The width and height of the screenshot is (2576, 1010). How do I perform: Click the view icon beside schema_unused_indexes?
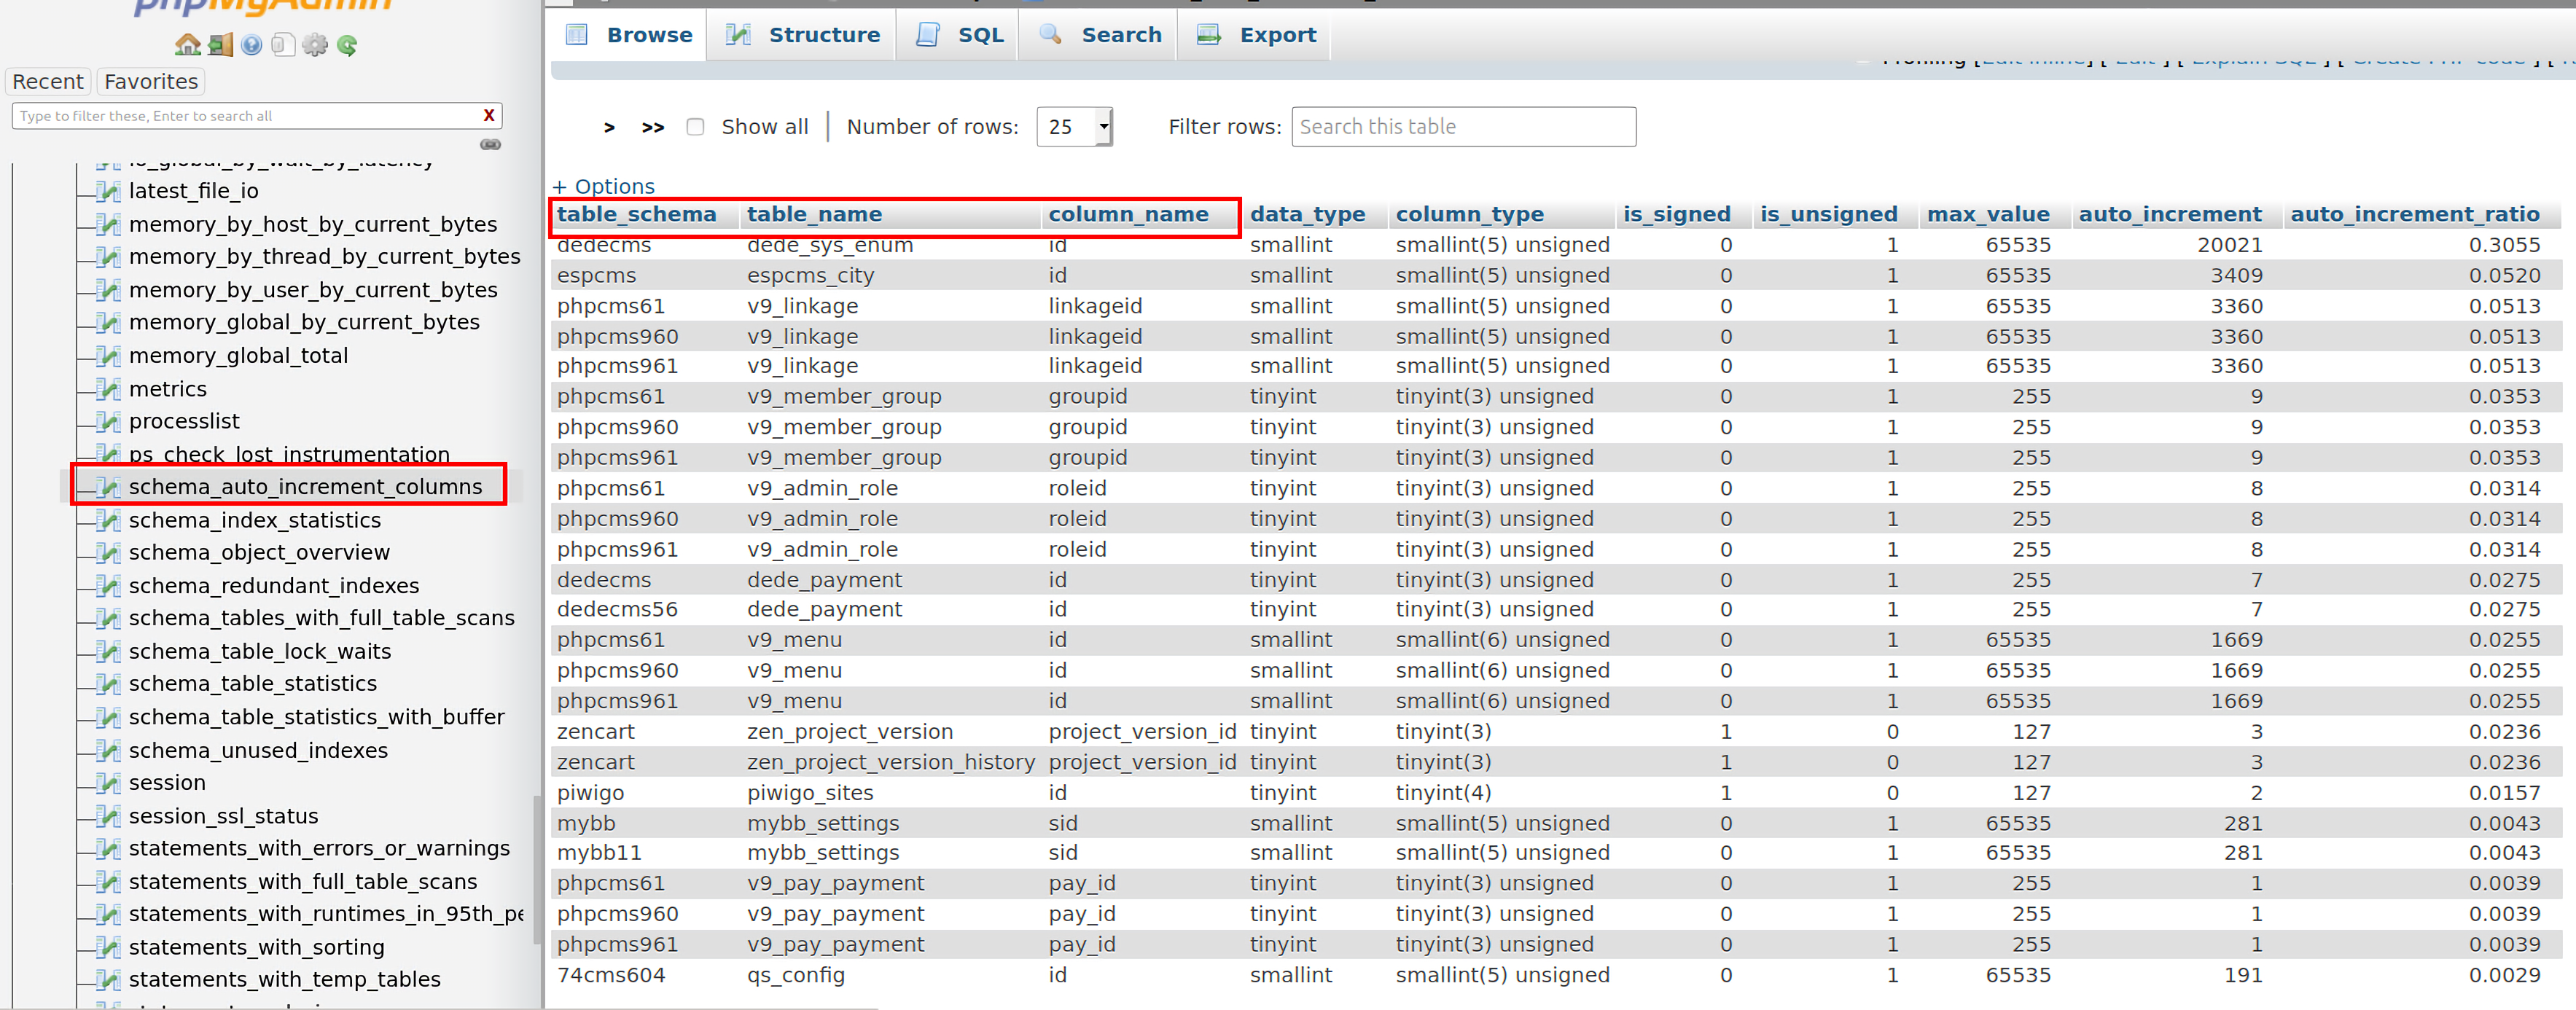(108, 750)
